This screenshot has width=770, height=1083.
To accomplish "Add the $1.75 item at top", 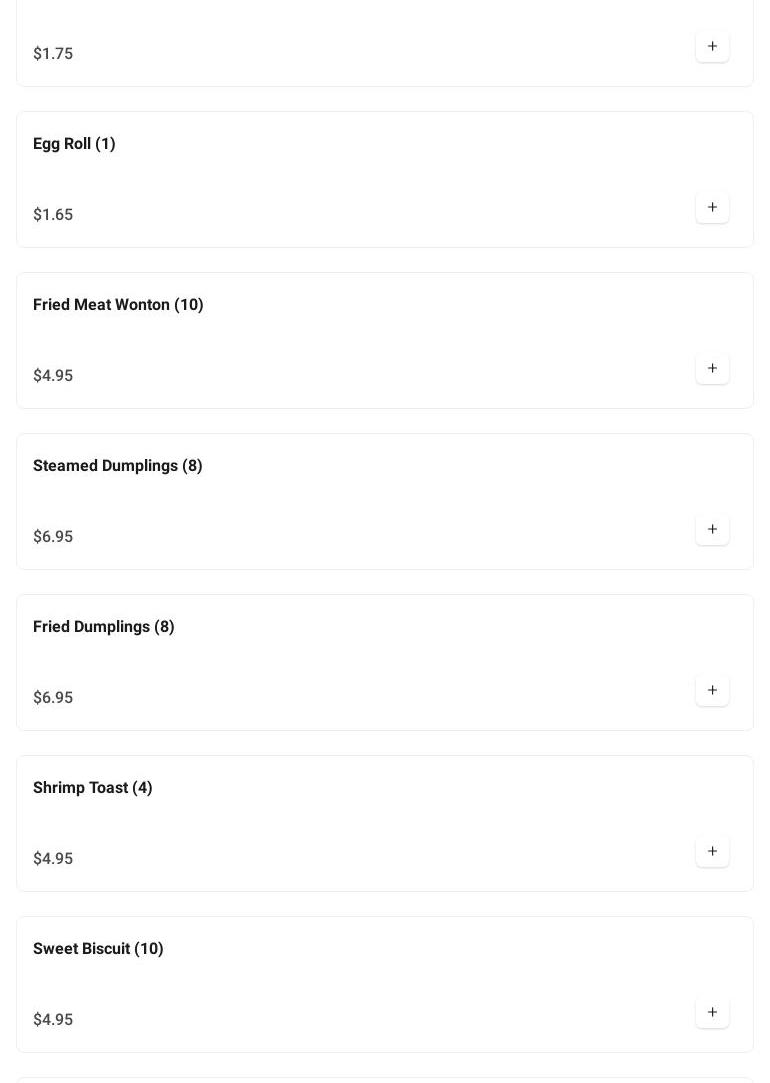I will [x=712, y=47].
